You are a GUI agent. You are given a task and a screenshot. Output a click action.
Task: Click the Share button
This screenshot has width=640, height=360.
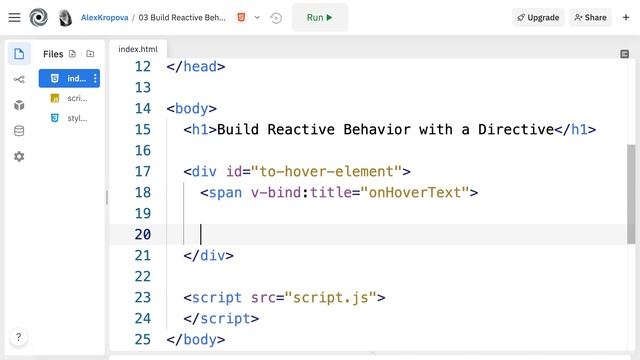590,18
